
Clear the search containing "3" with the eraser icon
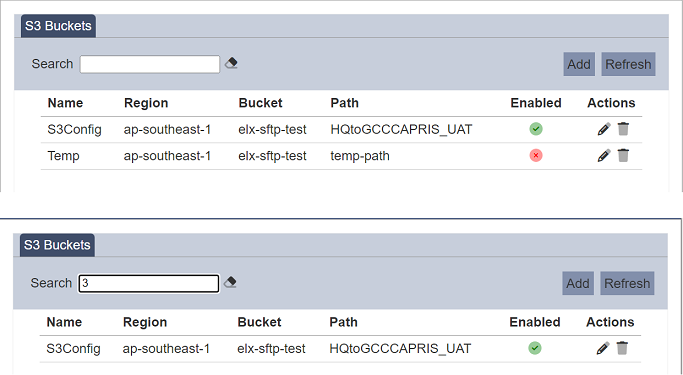tap(230, 283)
